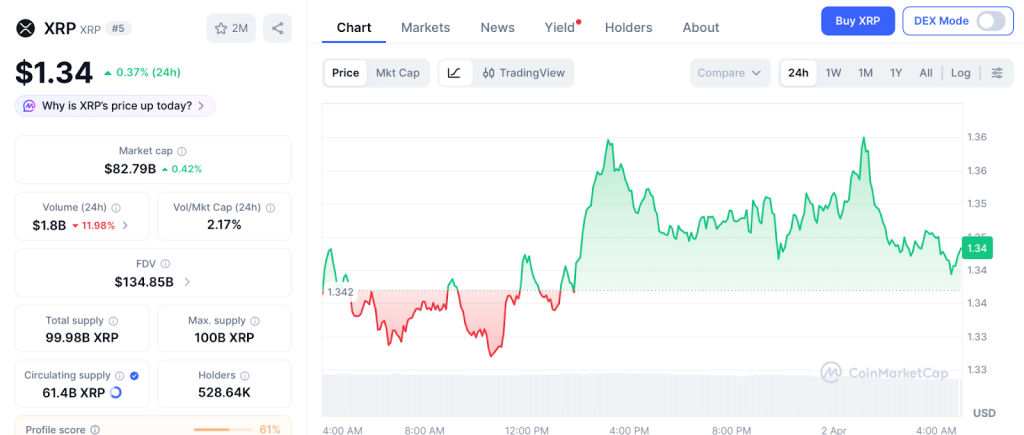1024x435 pixels.
Task: Switch chart to Mkt Cap view
Action: coord(397,73)
